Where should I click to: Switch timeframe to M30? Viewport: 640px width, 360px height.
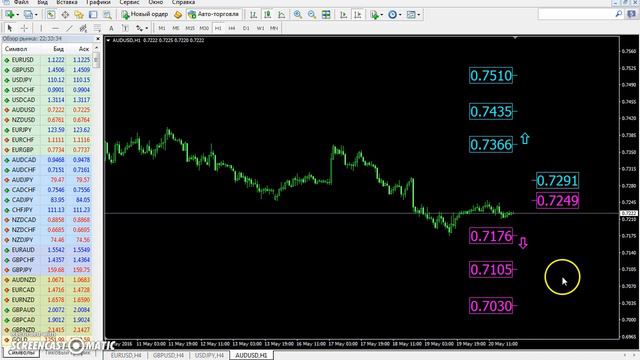204,28
